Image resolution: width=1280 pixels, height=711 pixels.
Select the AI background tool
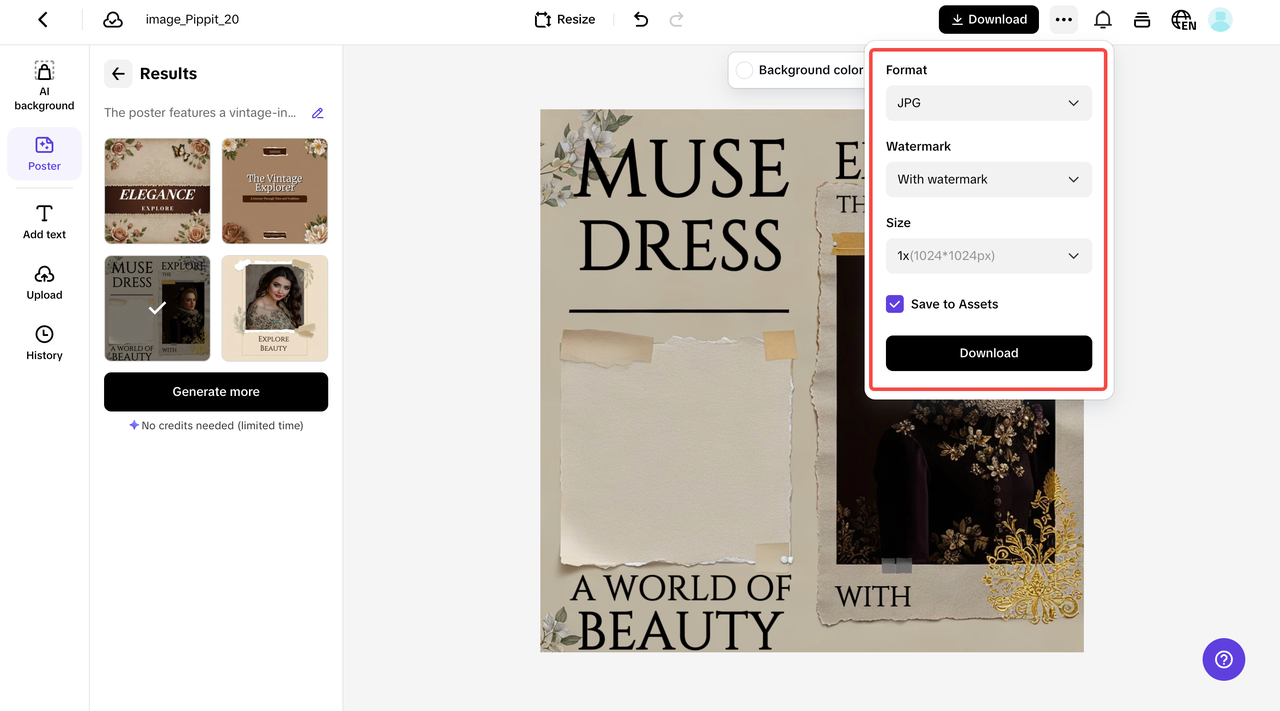(44, 84)
